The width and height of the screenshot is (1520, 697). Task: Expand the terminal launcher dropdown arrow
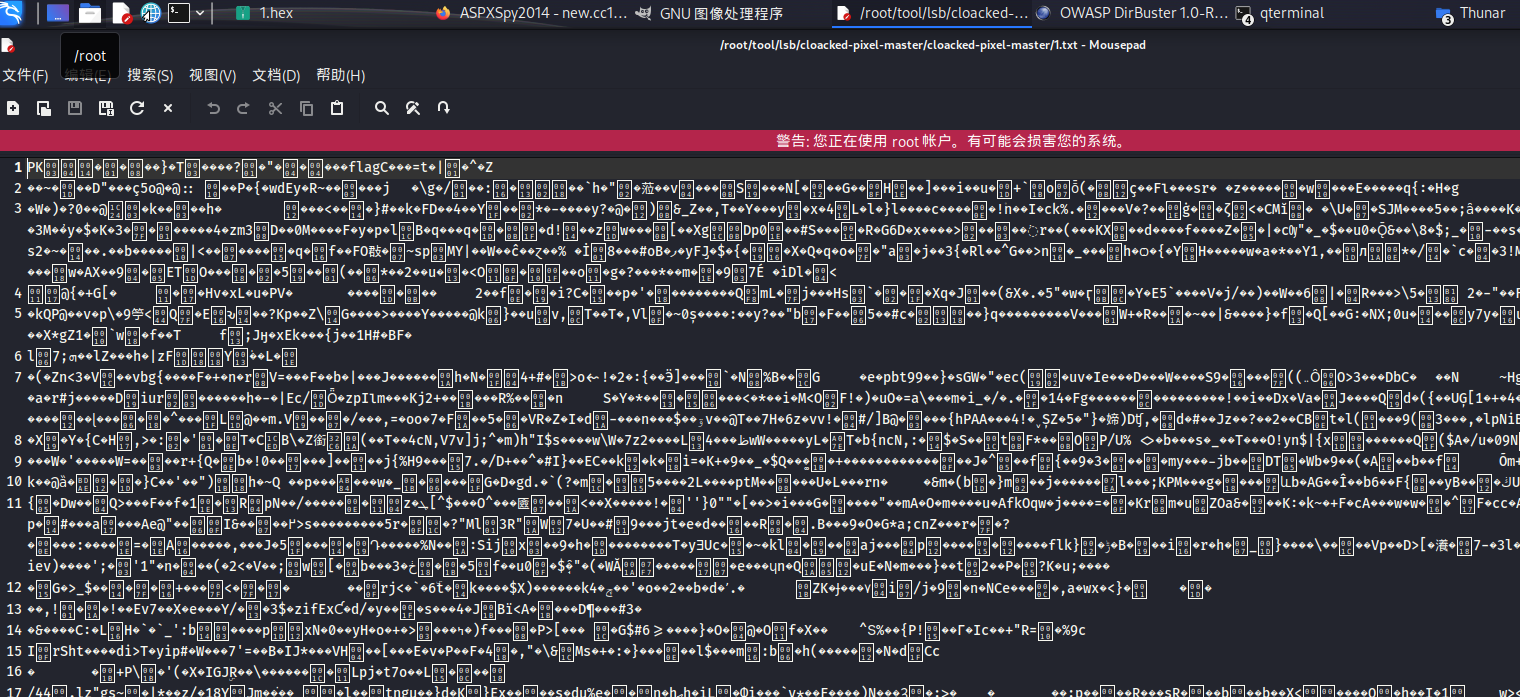[x=201, y=13]
